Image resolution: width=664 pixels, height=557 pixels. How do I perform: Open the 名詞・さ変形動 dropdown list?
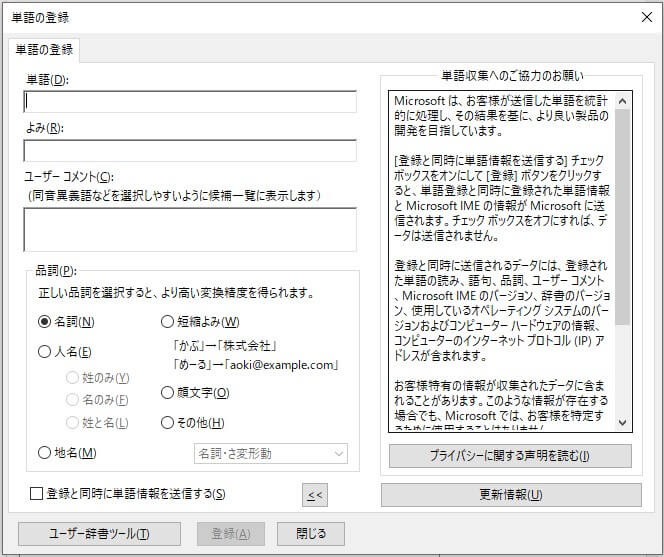pos(270,454)
